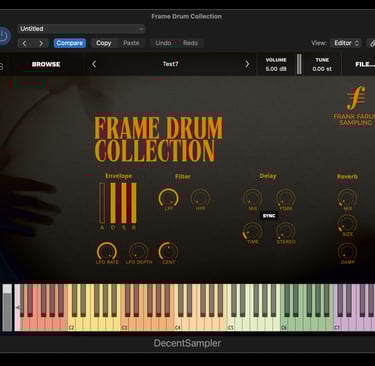Click the TUNE 0.00 st value
The height and width of the screenshot is (366, 375).
click(x=322, y=69)
